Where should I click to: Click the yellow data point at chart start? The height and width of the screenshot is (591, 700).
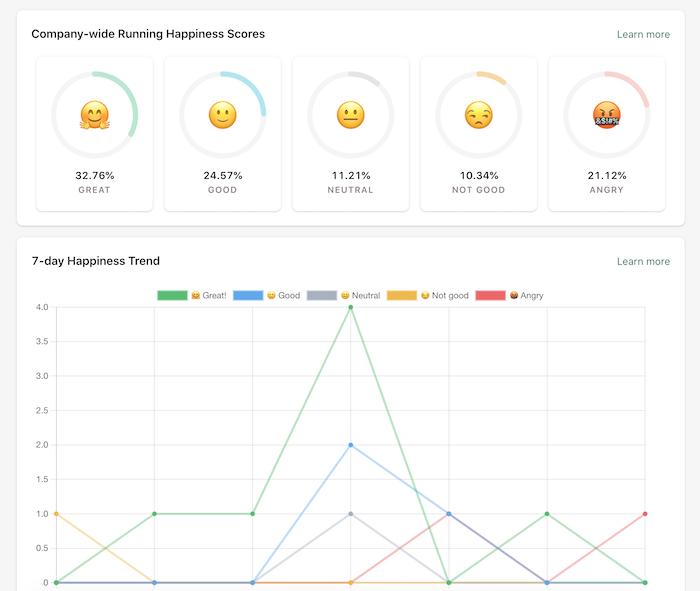tap(56, 514)
